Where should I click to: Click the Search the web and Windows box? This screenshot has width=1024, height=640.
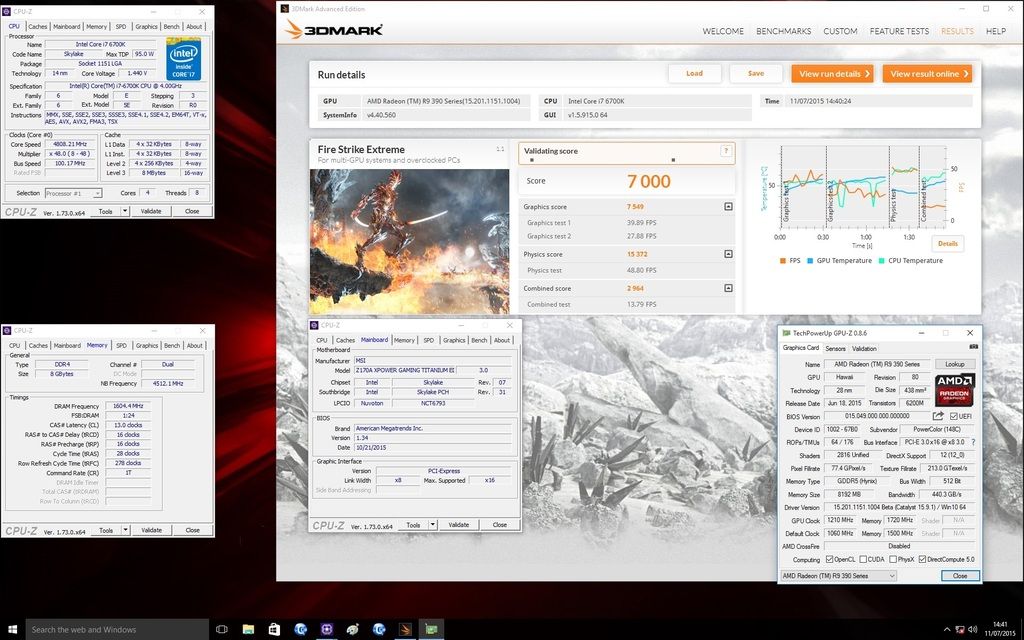click(x=110, y=629)
